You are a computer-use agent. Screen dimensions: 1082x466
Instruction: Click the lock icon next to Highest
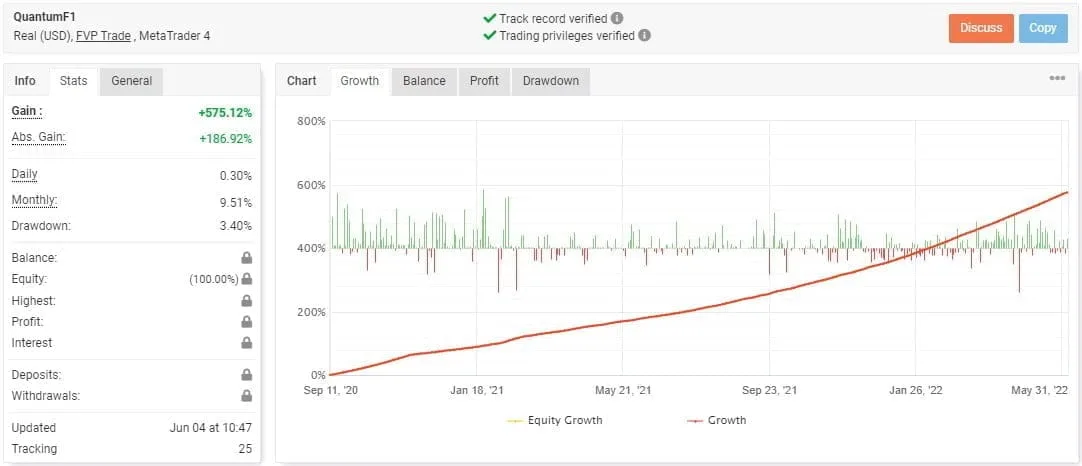[246, 301]
